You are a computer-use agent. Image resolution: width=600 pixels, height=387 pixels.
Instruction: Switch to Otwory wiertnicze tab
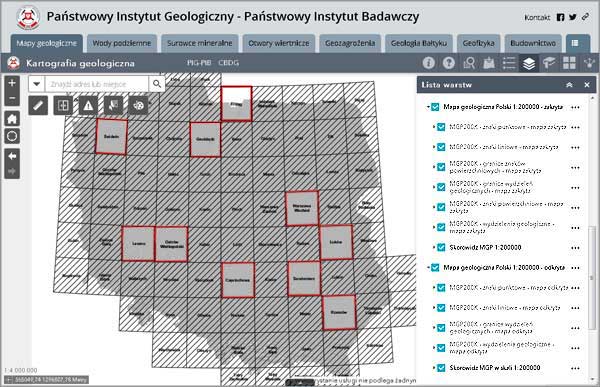[279, 43]
